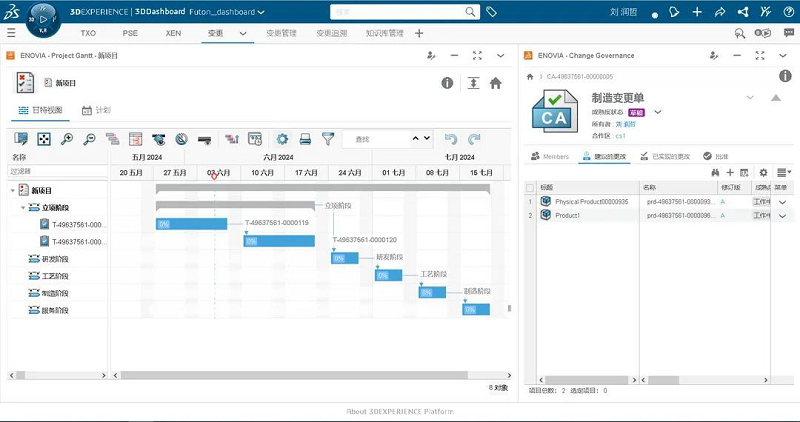Click the 0% task bar for 研发阶段
The height and width of the screenshot is (422, 800).
[x=344, y=258]
